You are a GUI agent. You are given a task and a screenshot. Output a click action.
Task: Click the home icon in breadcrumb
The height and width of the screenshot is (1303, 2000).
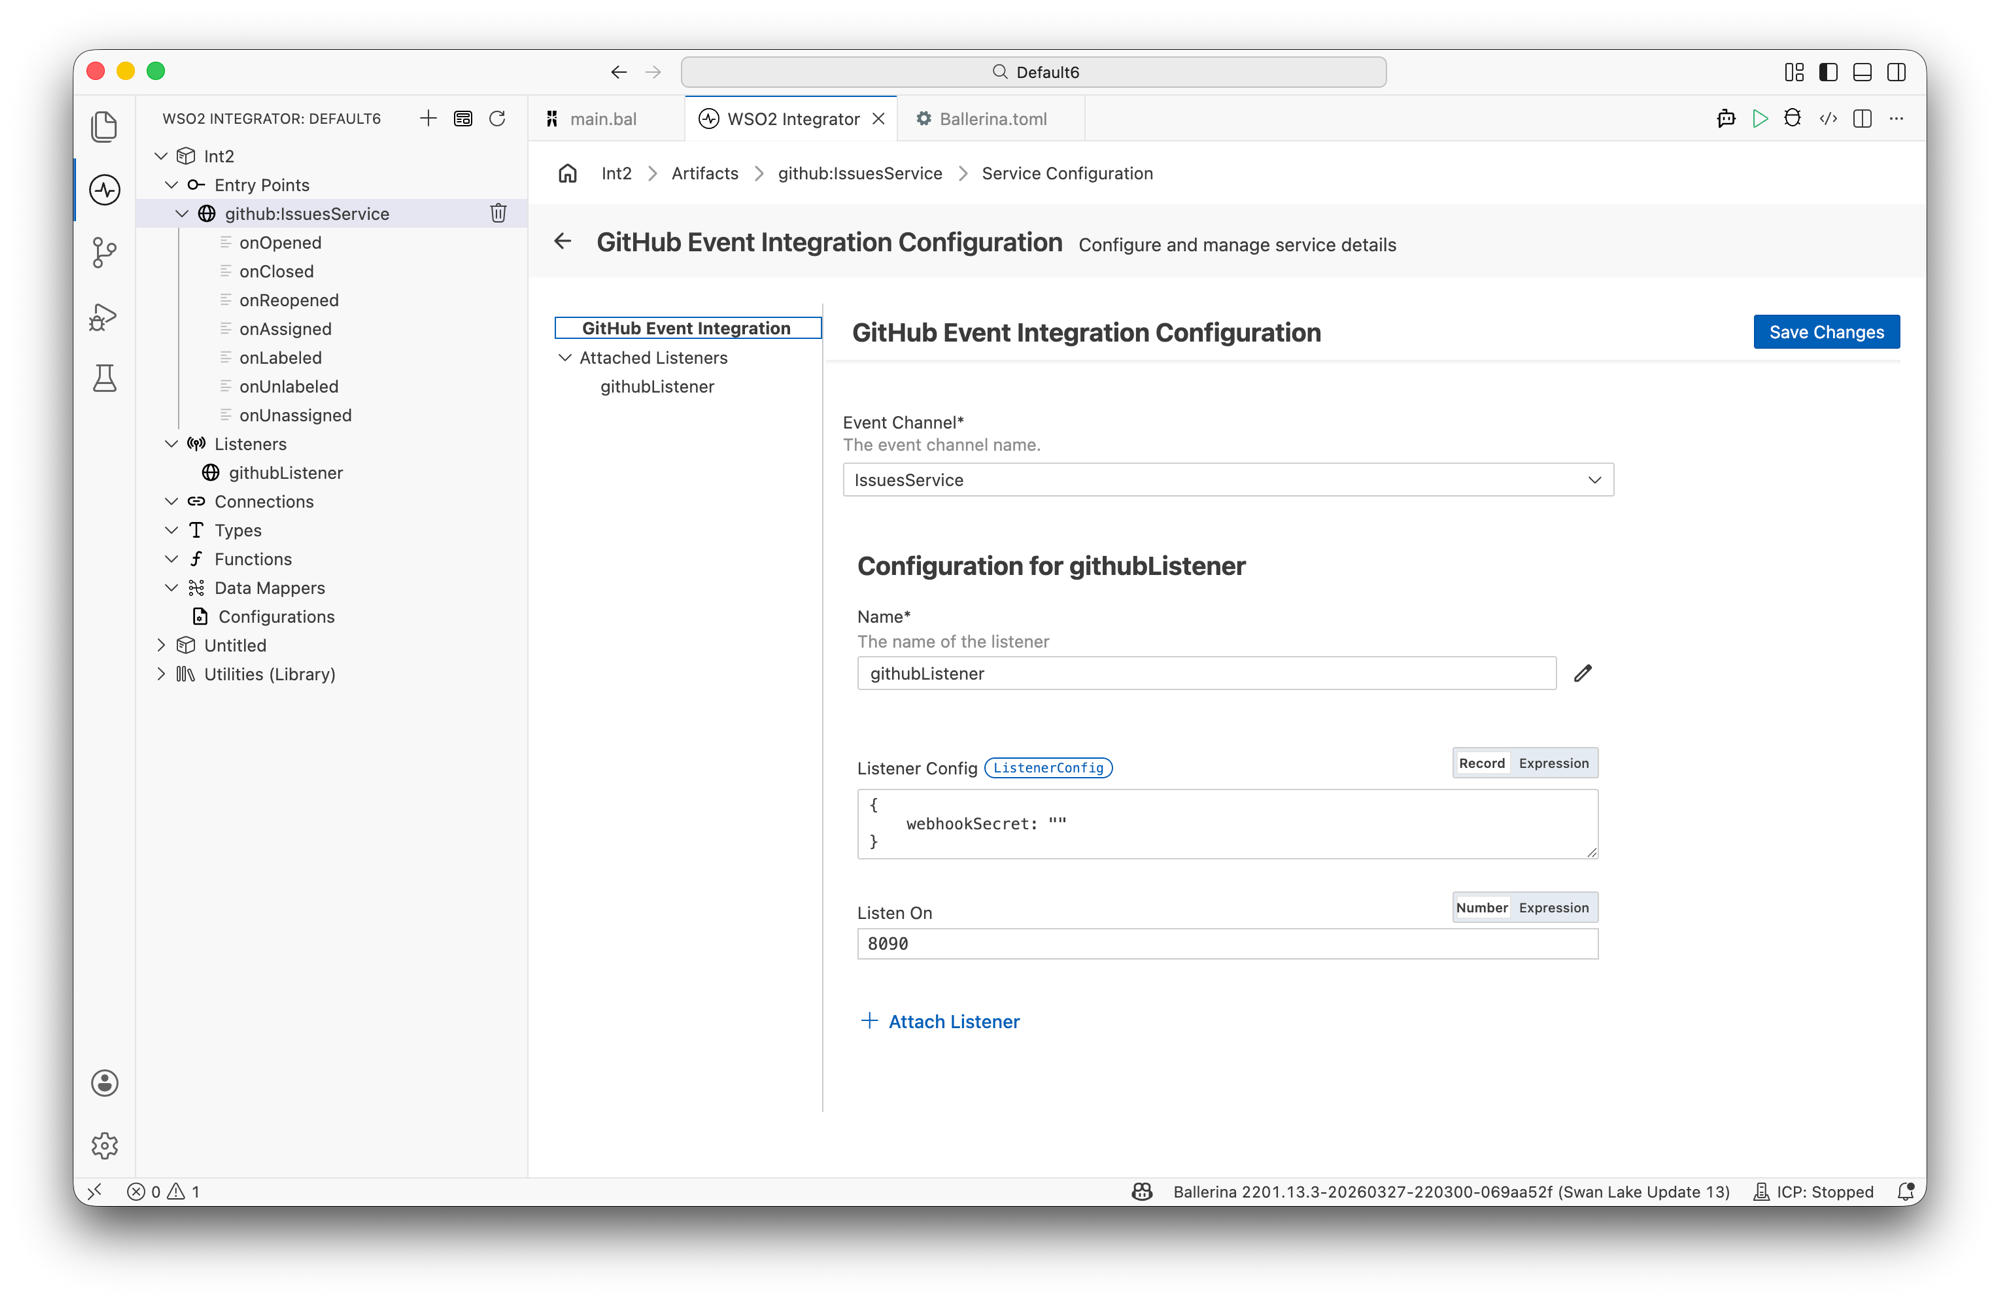pos(567,173)
